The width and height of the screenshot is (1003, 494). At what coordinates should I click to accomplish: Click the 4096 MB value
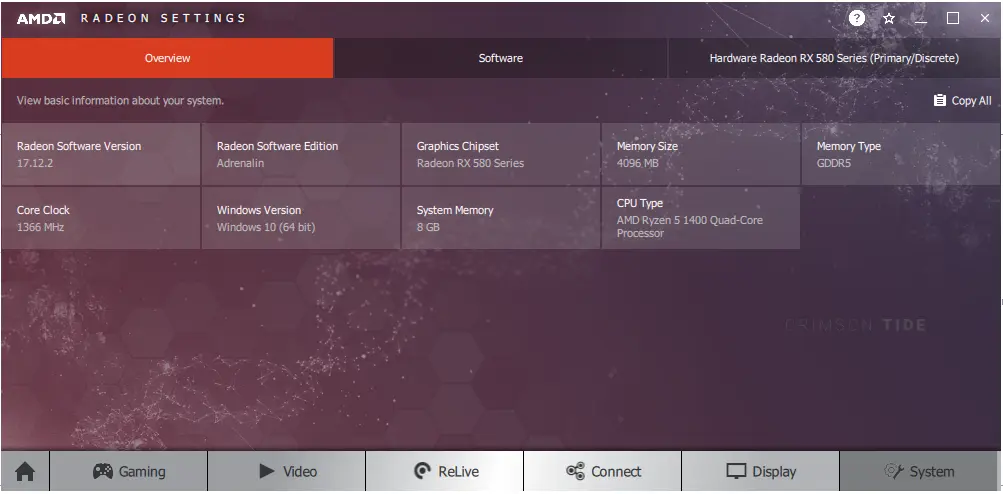tap(637, 163)
